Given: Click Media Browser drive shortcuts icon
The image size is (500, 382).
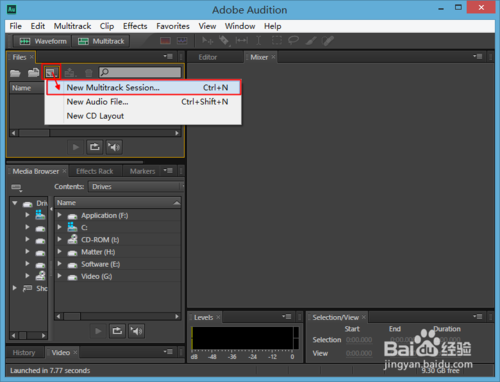Looking at the screenshot, I should (x=16, y=188).
